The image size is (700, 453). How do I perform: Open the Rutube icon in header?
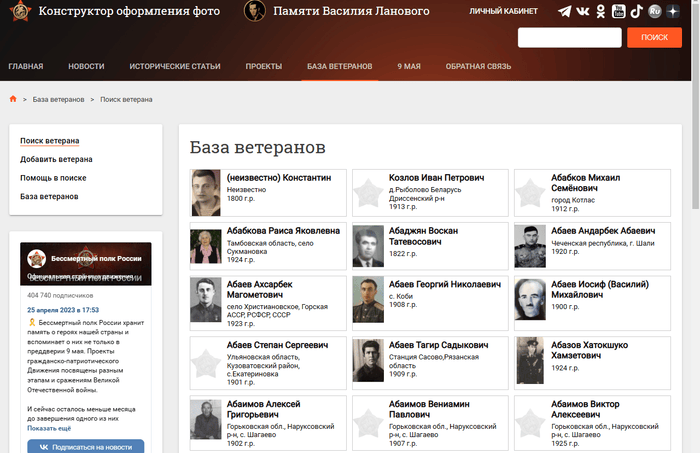[654, 11]
